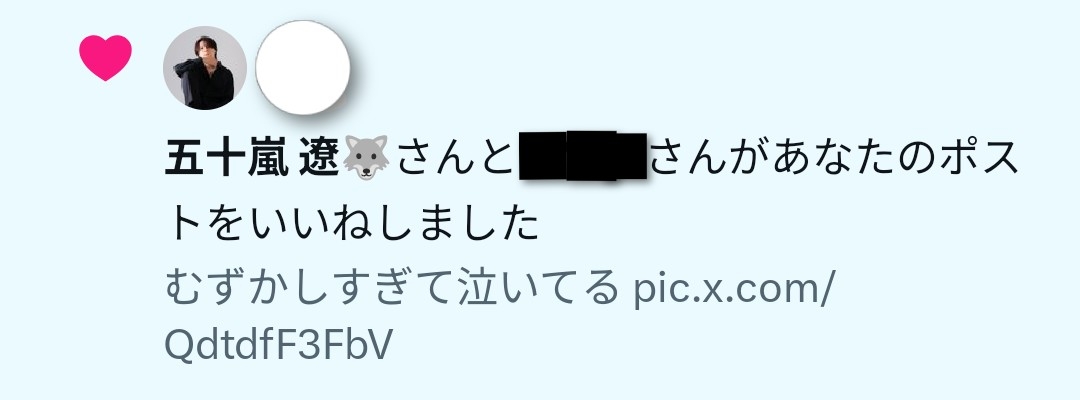This screenshot has width=1080, height=400.
Task: Click the 五十嵐 surname text
Action: [227, 158]
